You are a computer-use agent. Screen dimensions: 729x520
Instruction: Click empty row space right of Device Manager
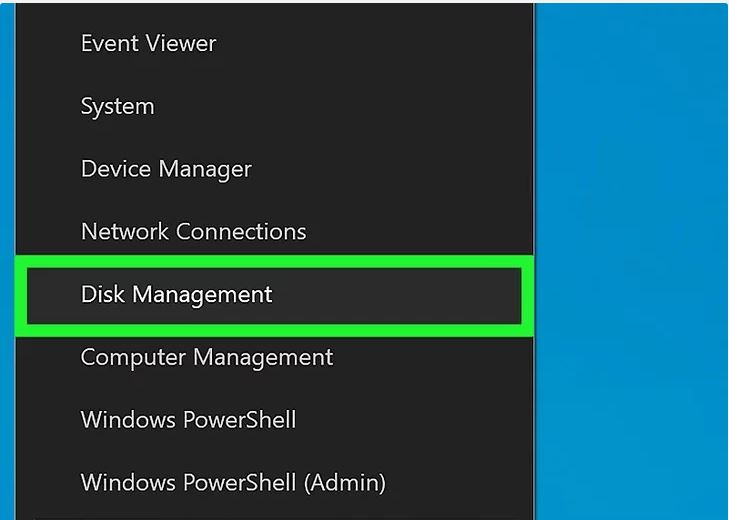[393, 169]
